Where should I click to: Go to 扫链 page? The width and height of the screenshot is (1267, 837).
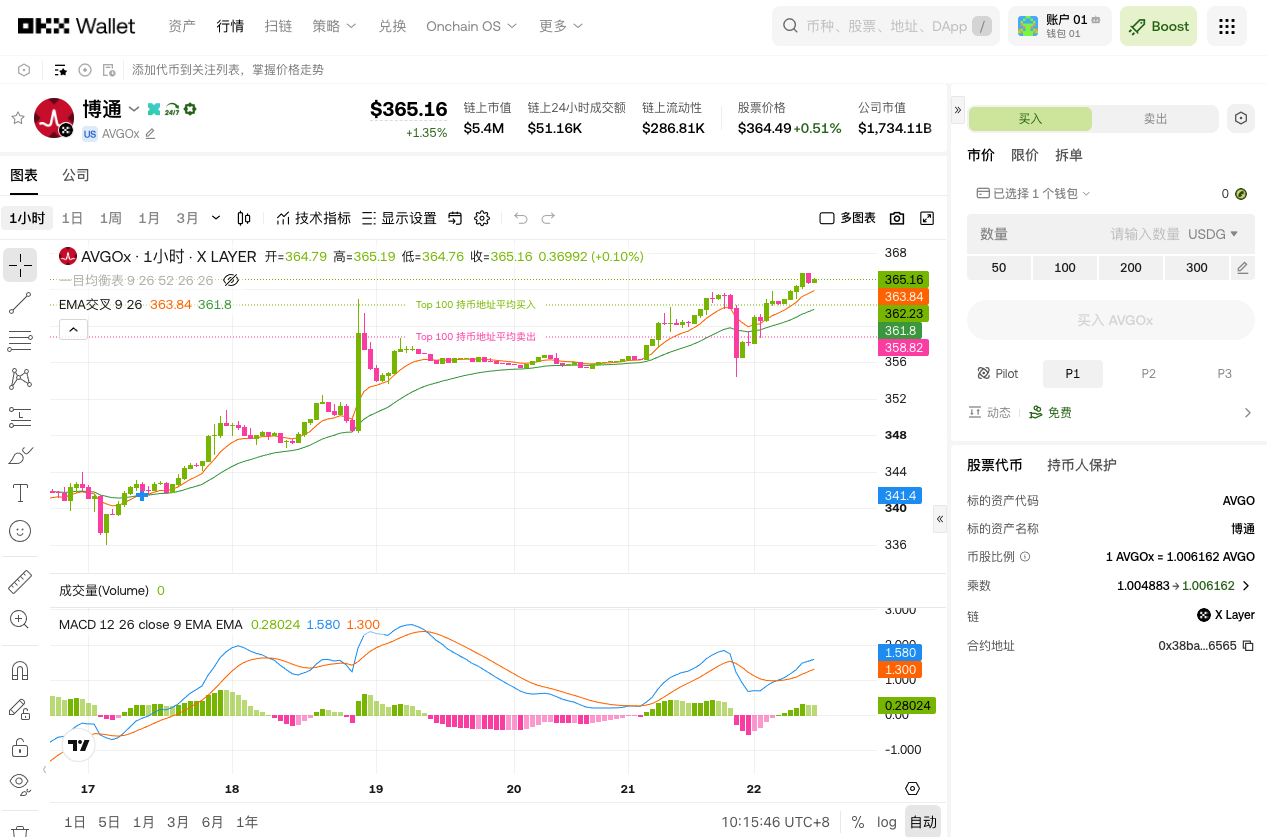point(278,26)
